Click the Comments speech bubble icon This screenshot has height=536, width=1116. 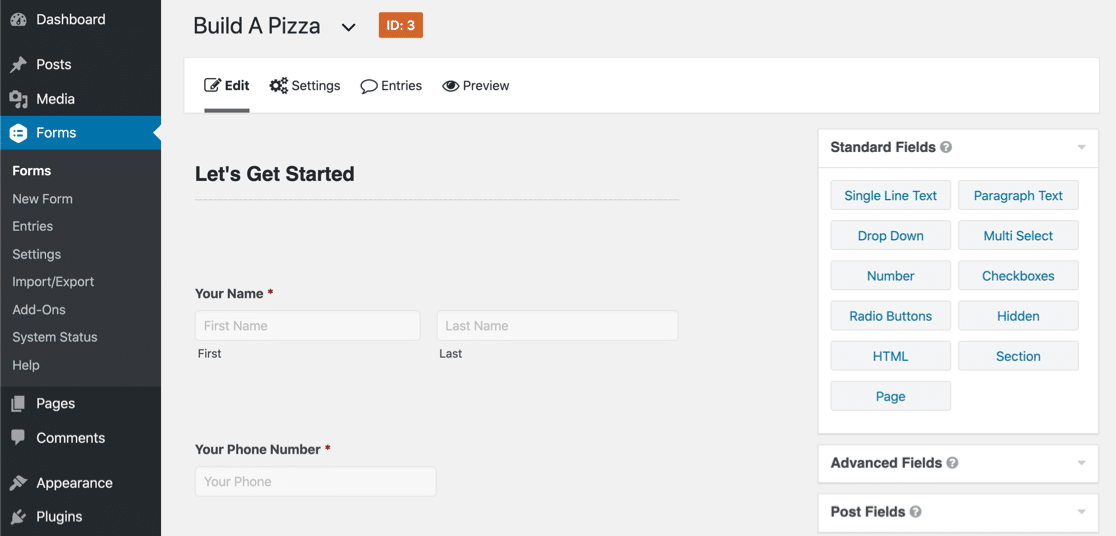pos(18,438)
